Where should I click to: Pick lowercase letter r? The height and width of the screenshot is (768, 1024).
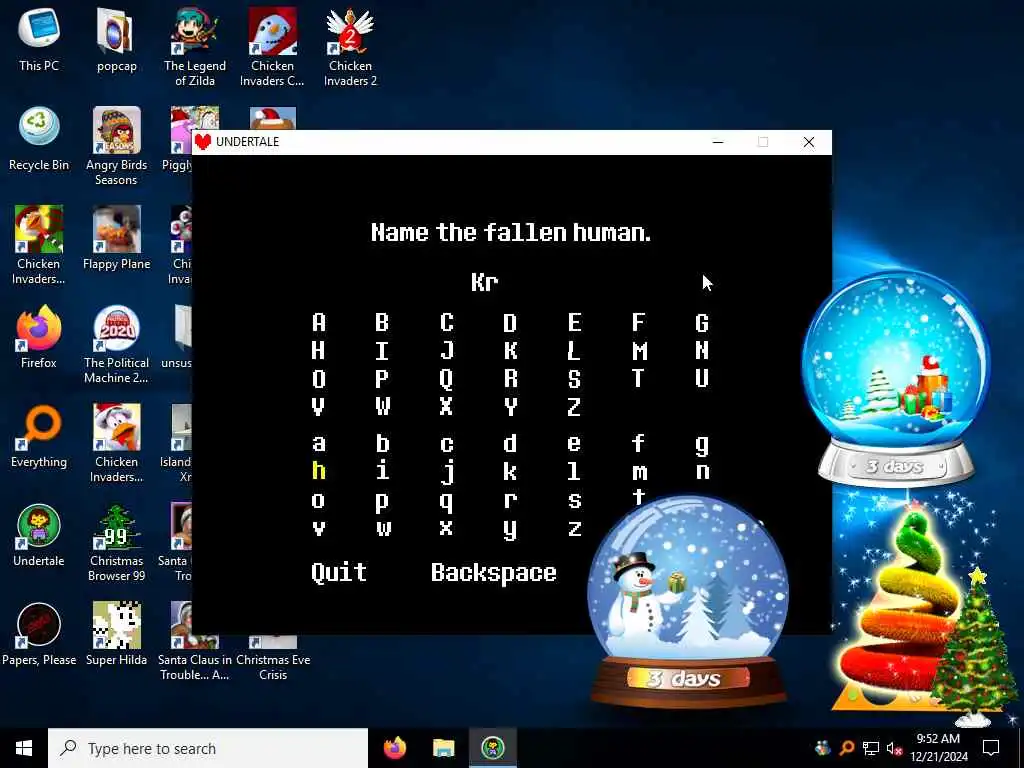click(511, 500)
